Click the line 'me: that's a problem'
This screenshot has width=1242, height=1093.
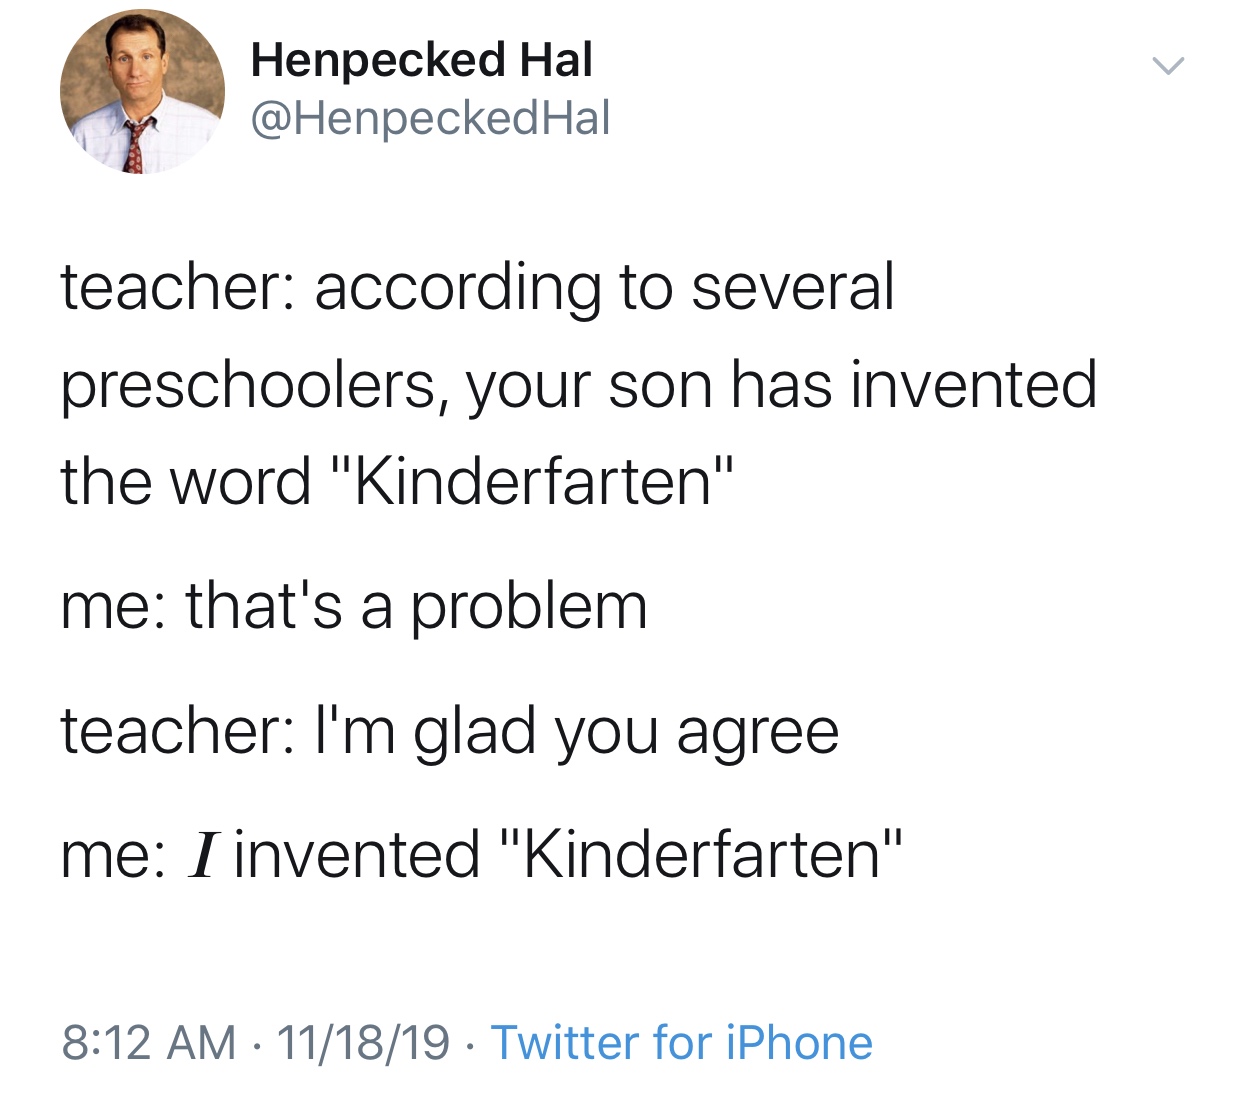coord(354,607)
